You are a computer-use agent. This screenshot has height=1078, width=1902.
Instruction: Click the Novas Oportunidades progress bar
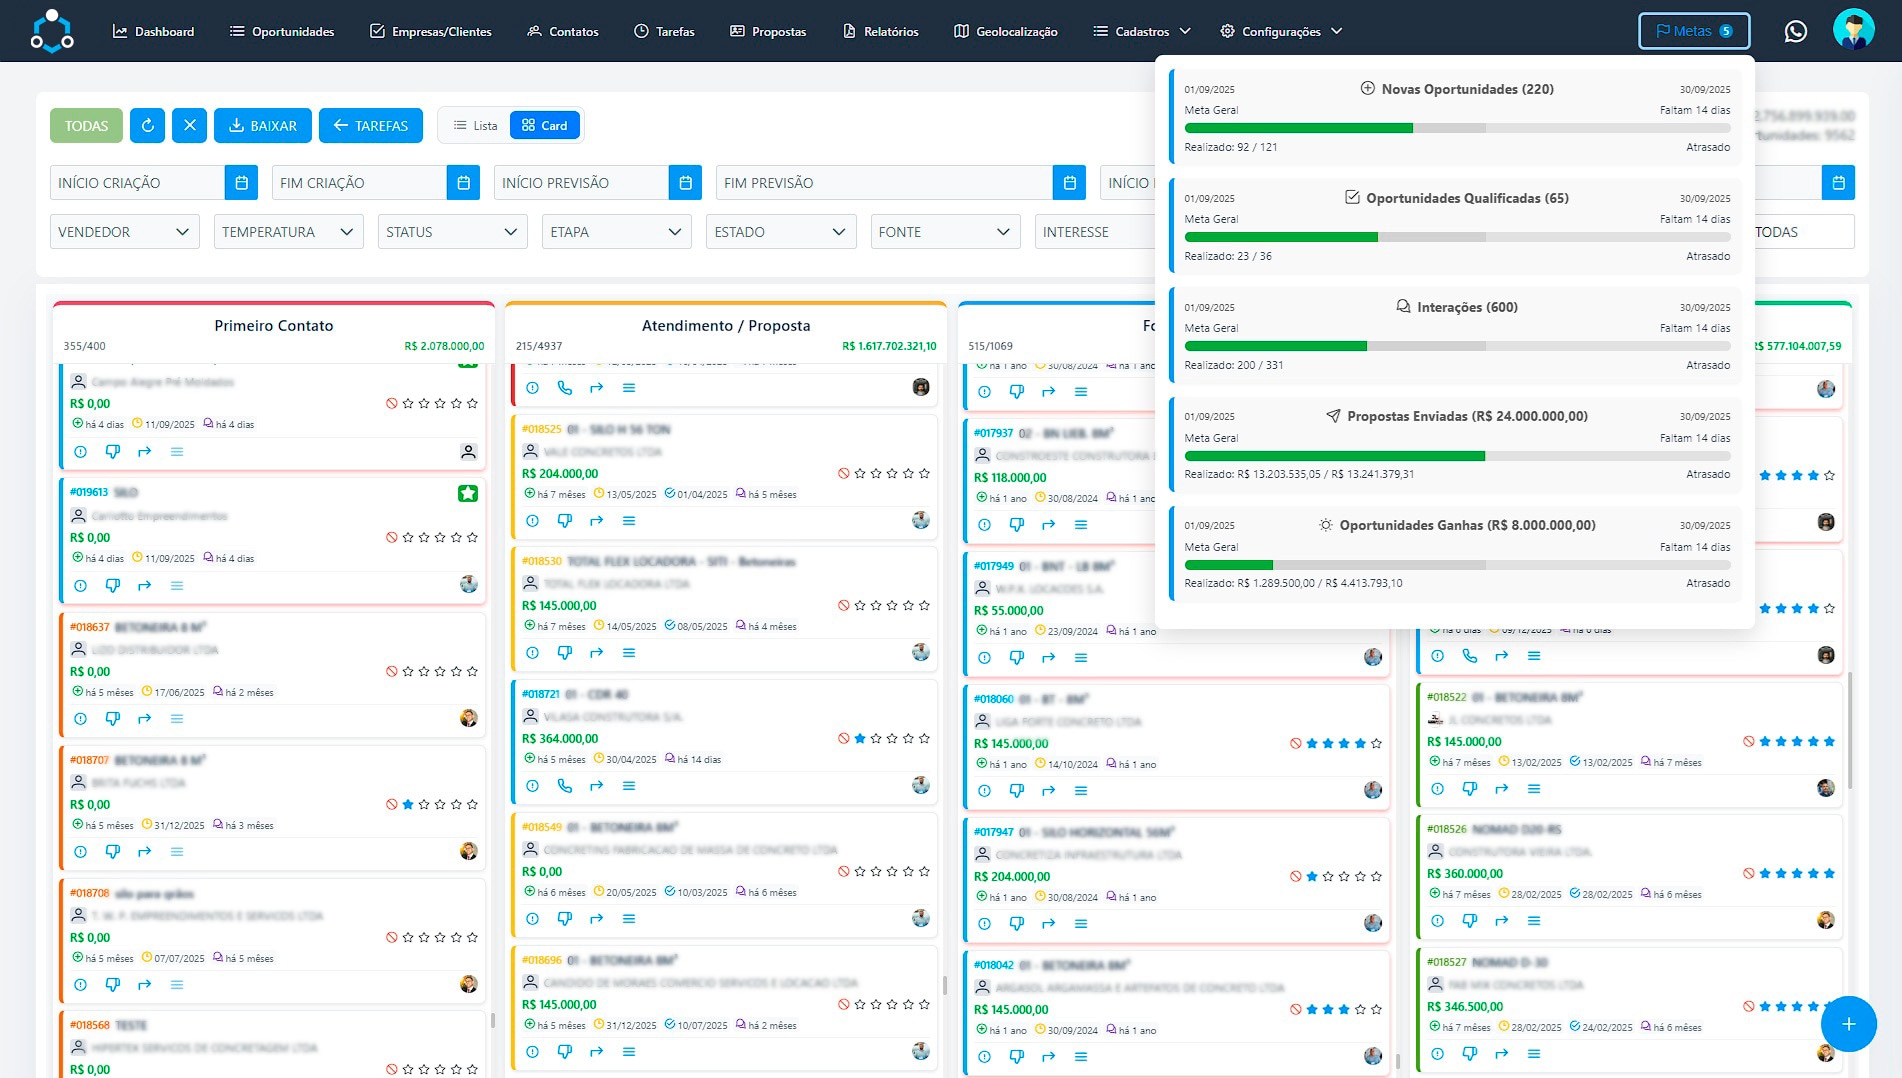[1456, 128]
